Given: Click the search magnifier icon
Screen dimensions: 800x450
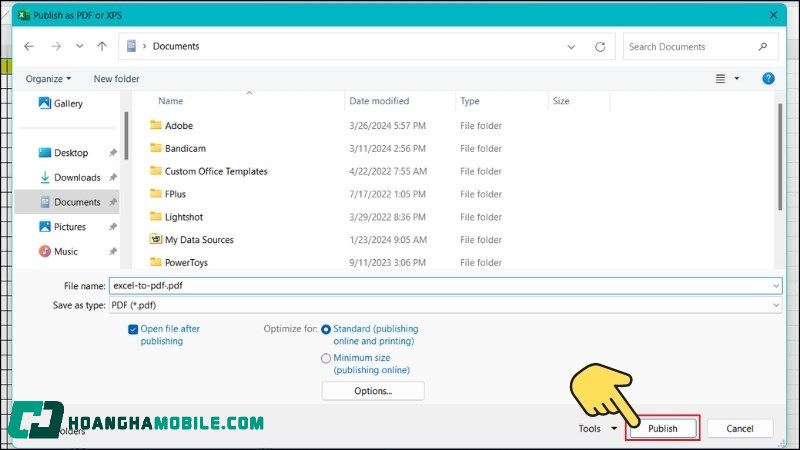Looking at the screenshot, I should tap(763, 46).
